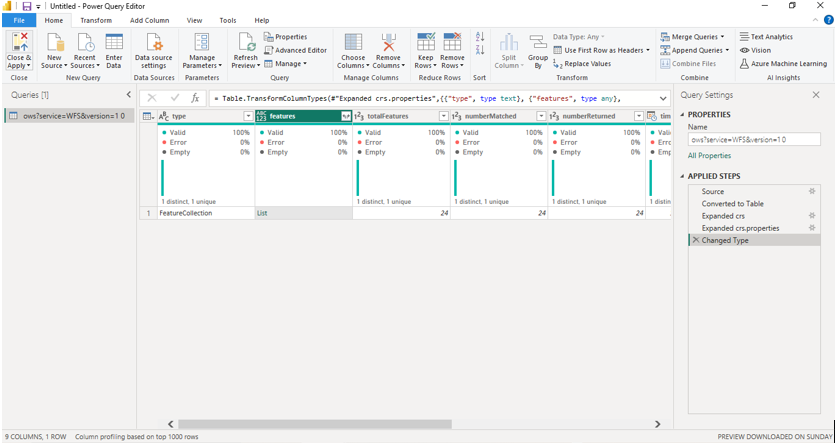Click the horizontal scrollbar left arrow
This screenshot has height=443, width=839.
[x=171, y=424]
